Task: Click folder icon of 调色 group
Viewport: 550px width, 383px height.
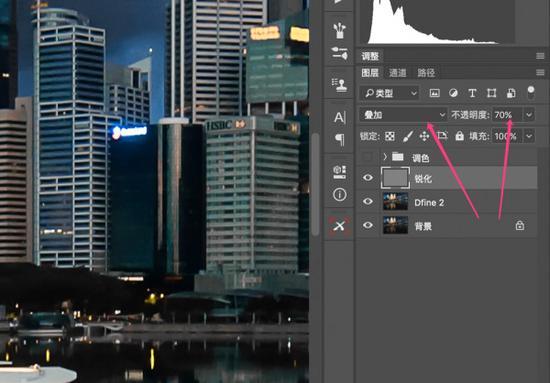Action: click(x=397, y=156)
